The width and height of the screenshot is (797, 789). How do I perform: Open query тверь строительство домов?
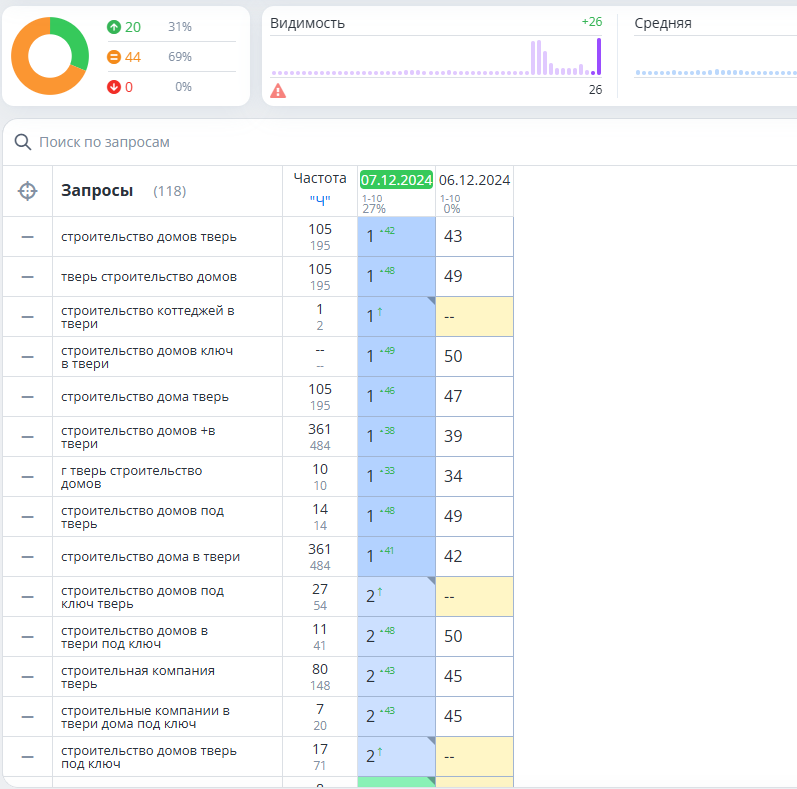pyautogui.click(x=149, y=277)
